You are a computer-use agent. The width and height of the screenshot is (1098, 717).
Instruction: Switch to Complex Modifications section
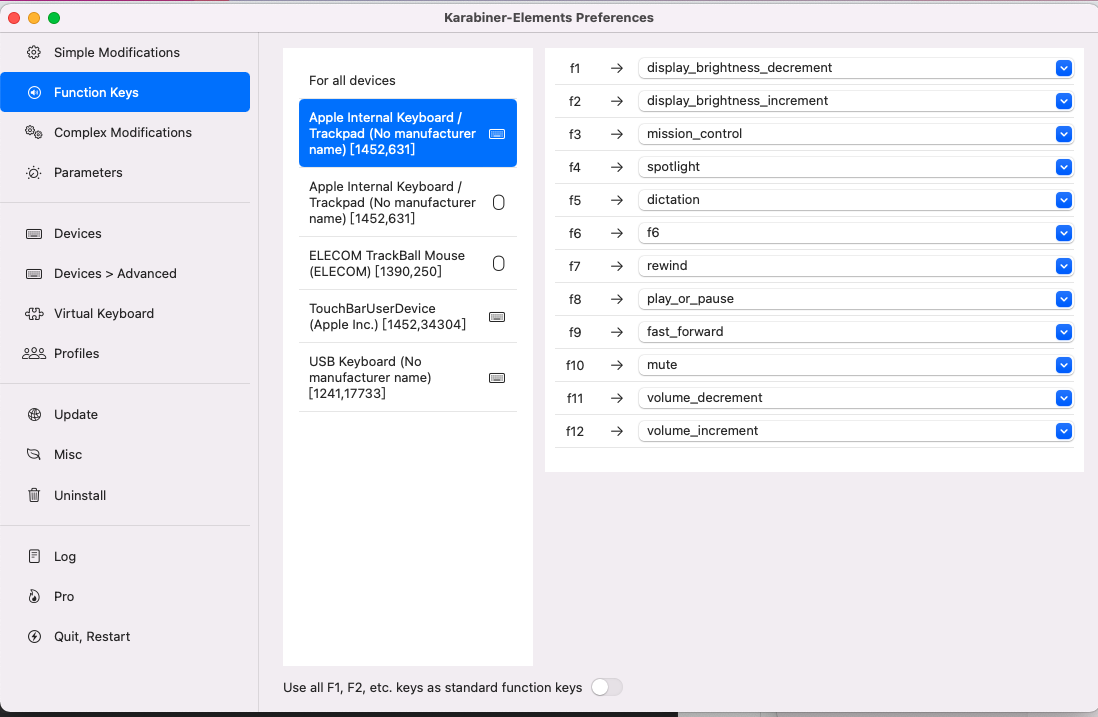125,132
